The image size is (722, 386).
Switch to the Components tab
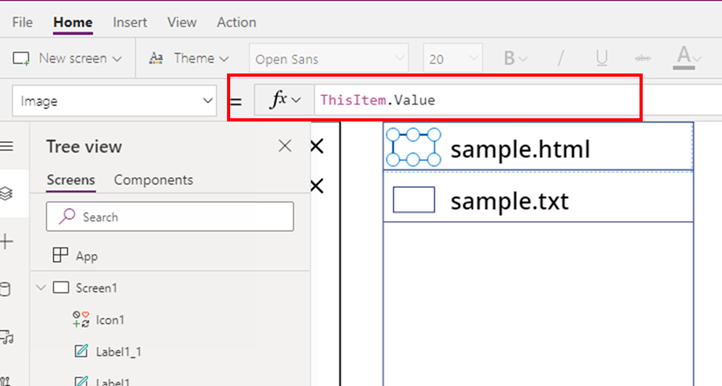153,180
